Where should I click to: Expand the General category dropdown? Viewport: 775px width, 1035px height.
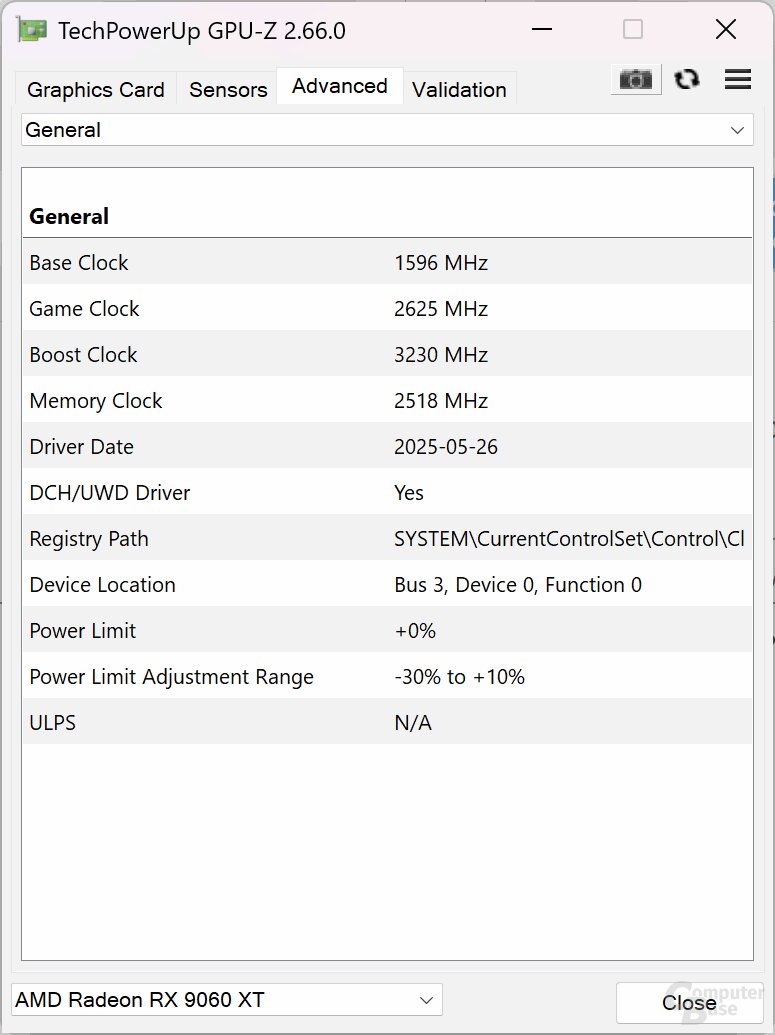click(x=387, y=130)
